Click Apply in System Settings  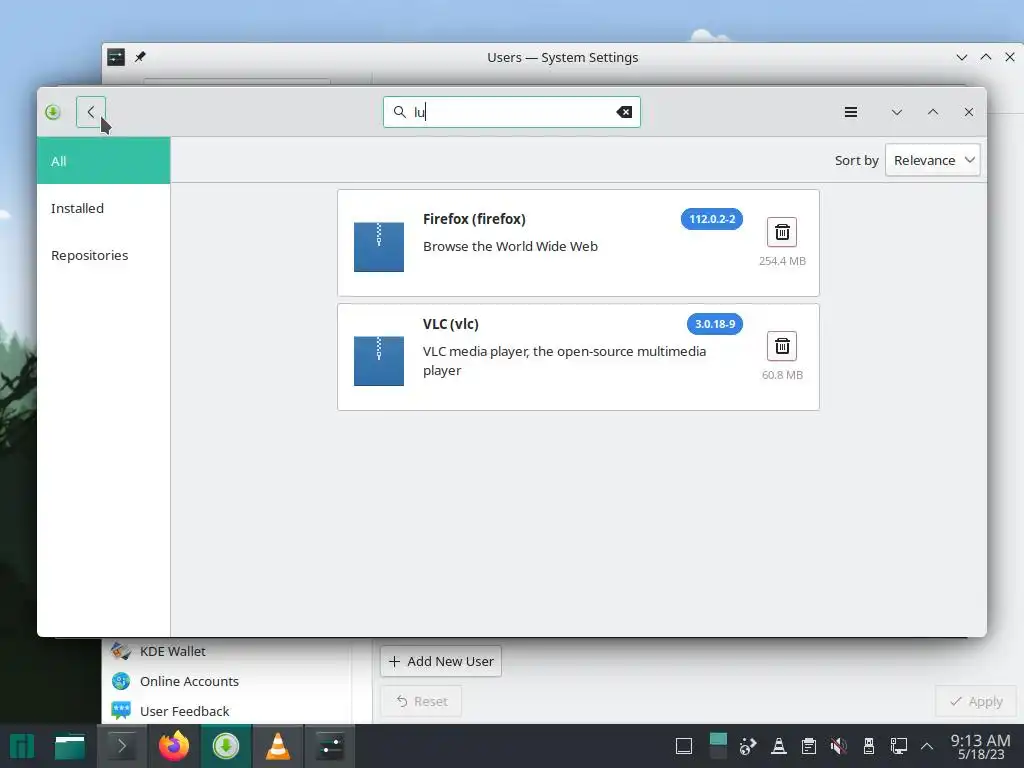(x=976, y=701)
